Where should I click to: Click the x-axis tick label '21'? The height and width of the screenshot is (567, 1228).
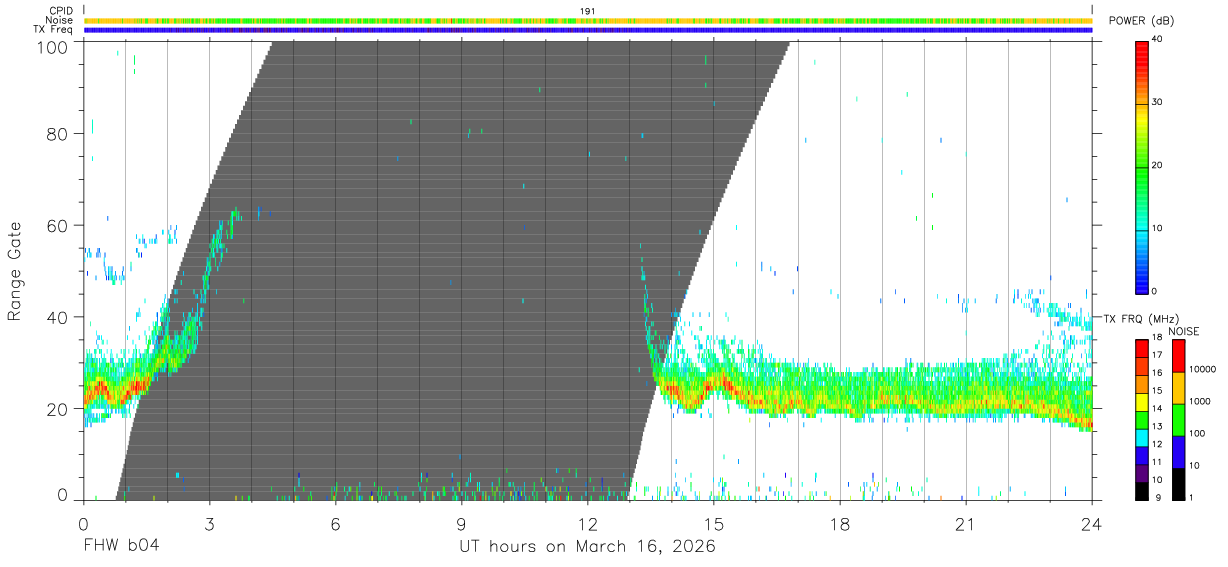[x=965, y=523]
